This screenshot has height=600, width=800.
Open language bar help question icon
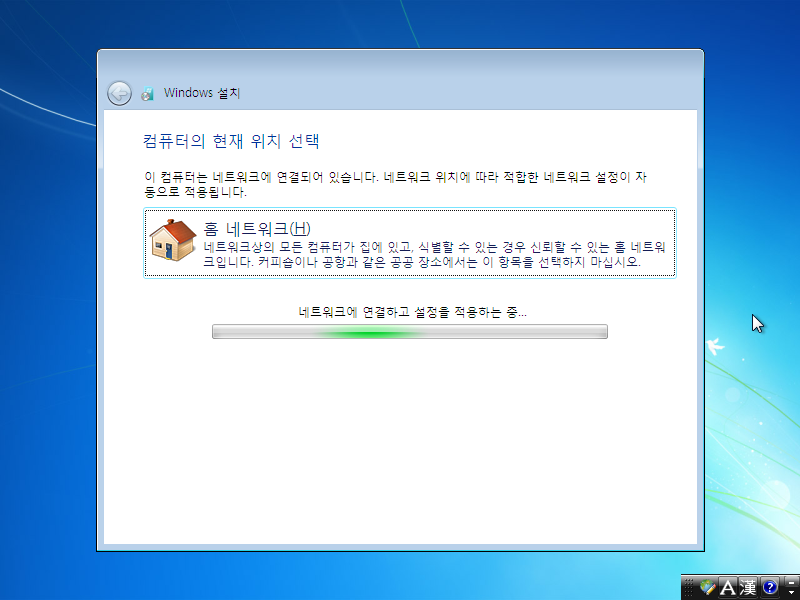(770, 587)
